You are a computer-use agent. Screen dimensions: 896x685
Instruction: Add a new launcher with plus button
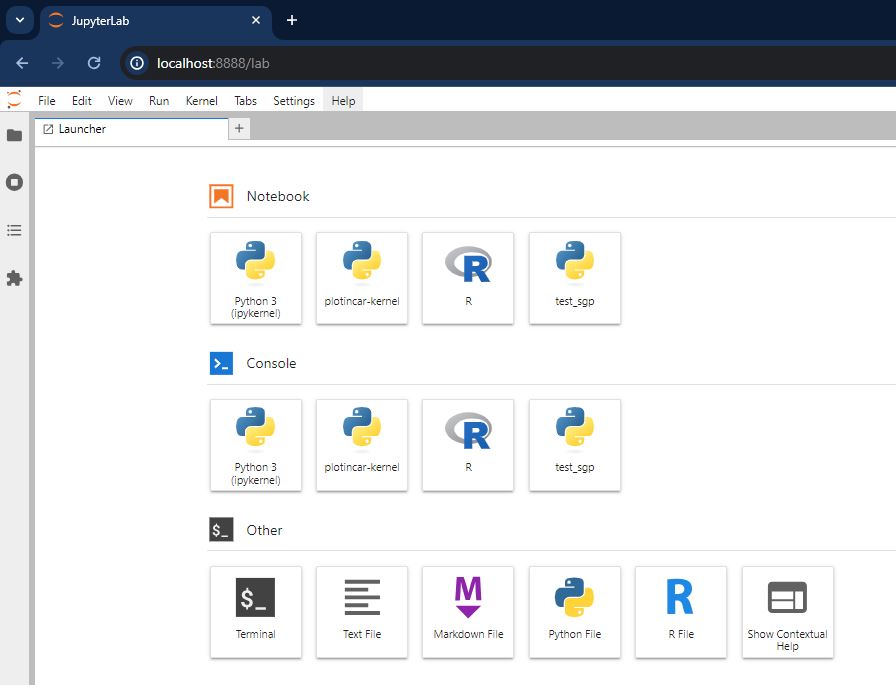pyautogui.click(x=239, y=129)
